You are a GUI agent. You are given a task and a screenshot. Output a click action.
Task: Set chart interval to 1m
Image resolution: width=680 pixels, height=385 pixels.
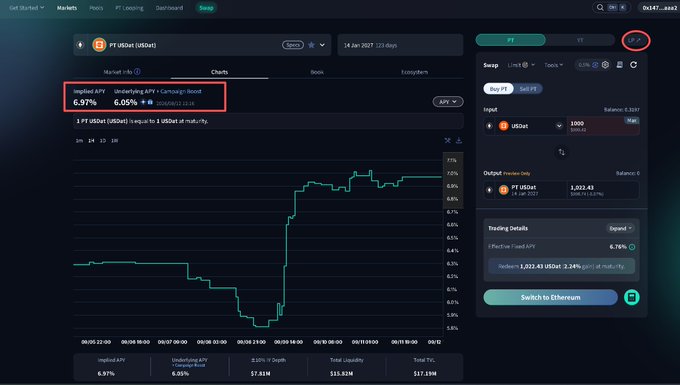click(x=79, y=140)
